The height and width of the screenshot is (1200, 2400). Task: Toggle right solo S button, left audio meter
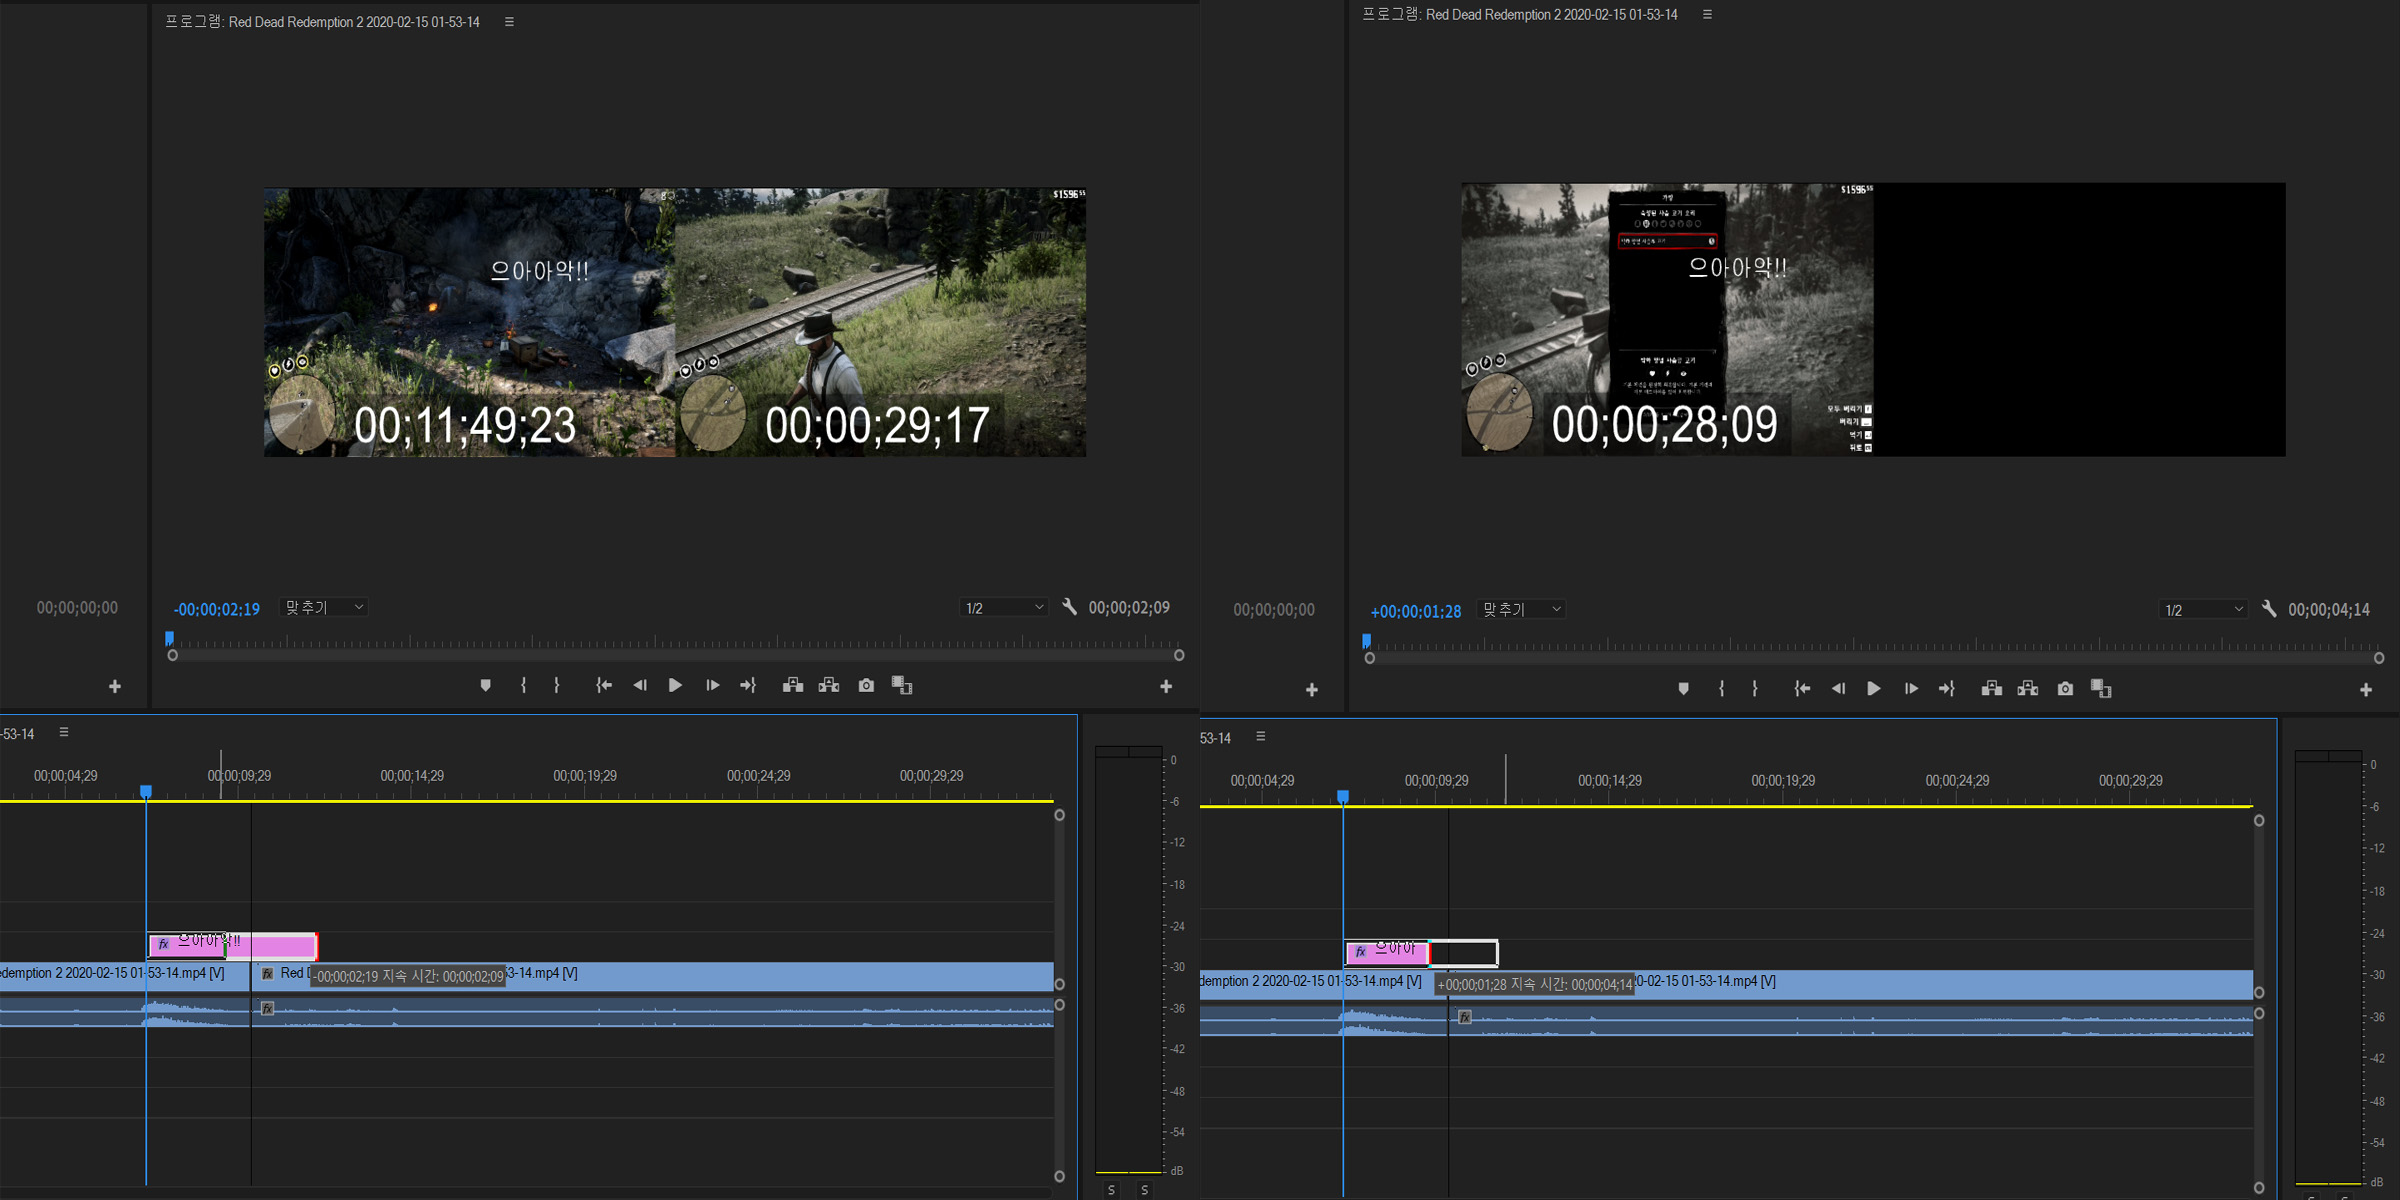[1145, 1190]
